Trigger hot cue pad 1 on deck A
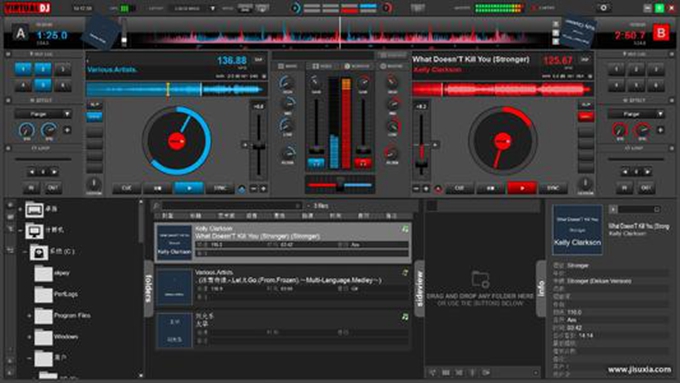 [23, 69]
